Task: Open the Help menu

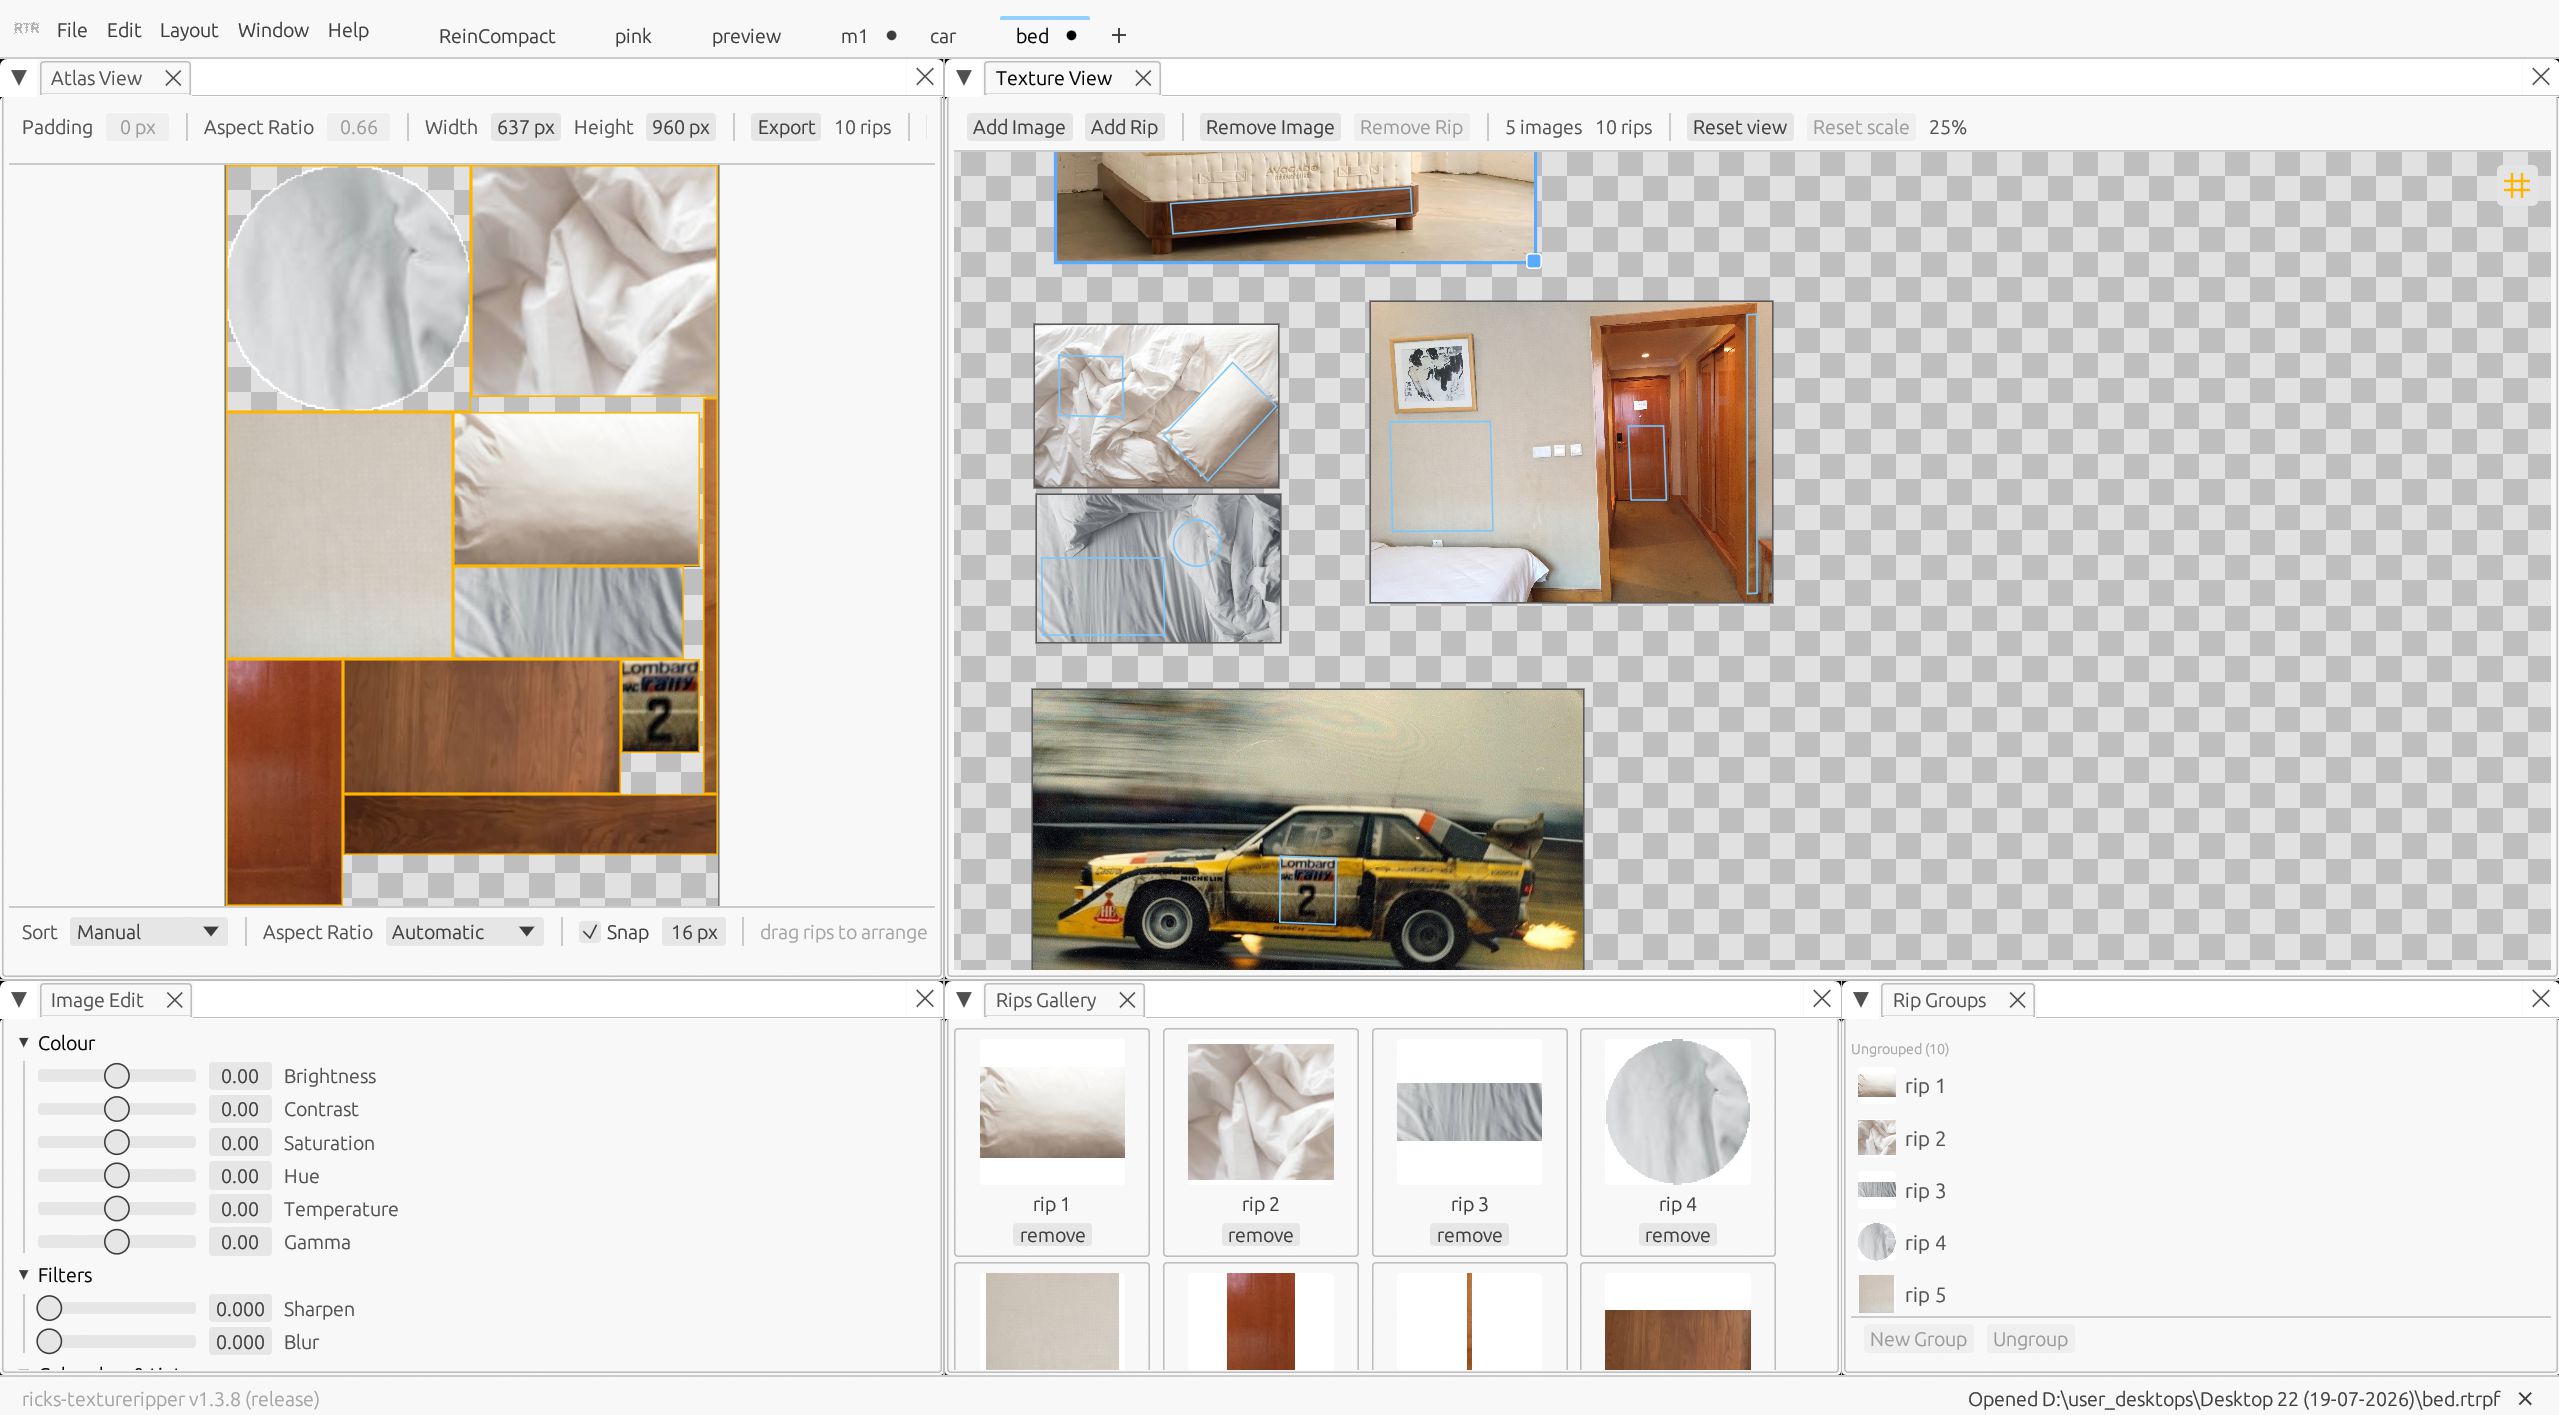Action: (348, 30)
